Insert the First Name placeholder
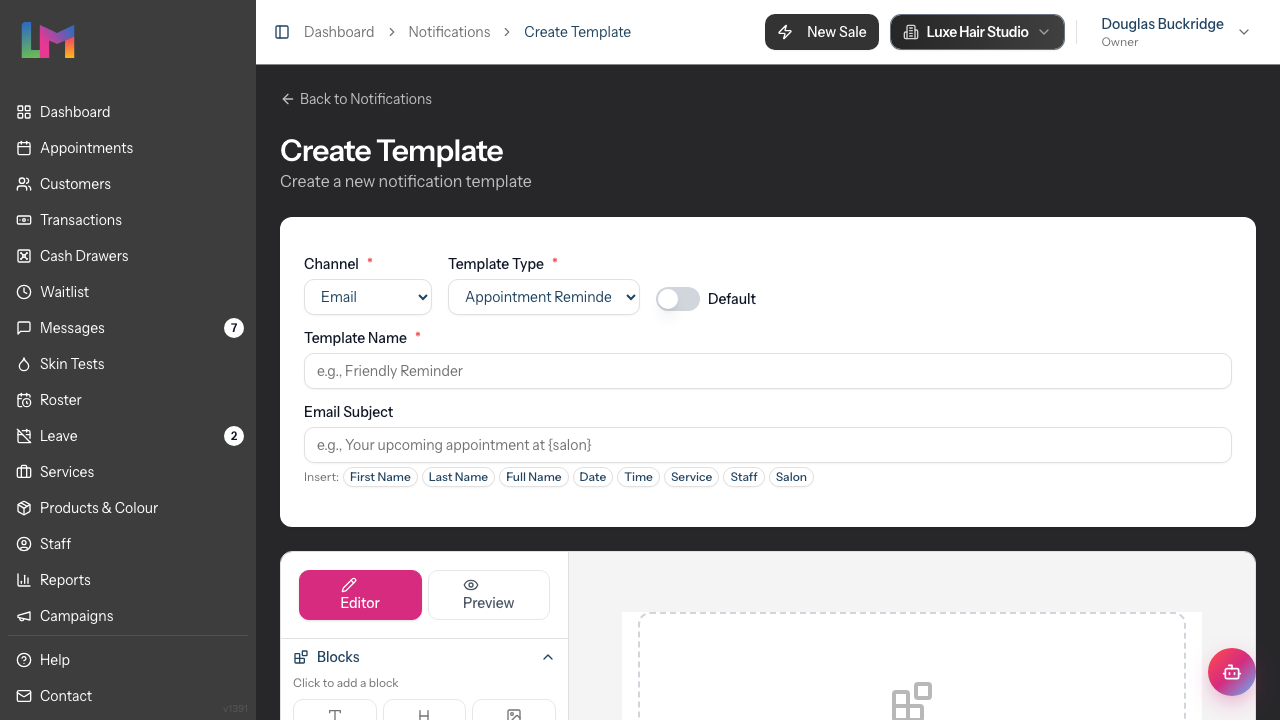The image size is (1280, 720). tap(380, 477)
